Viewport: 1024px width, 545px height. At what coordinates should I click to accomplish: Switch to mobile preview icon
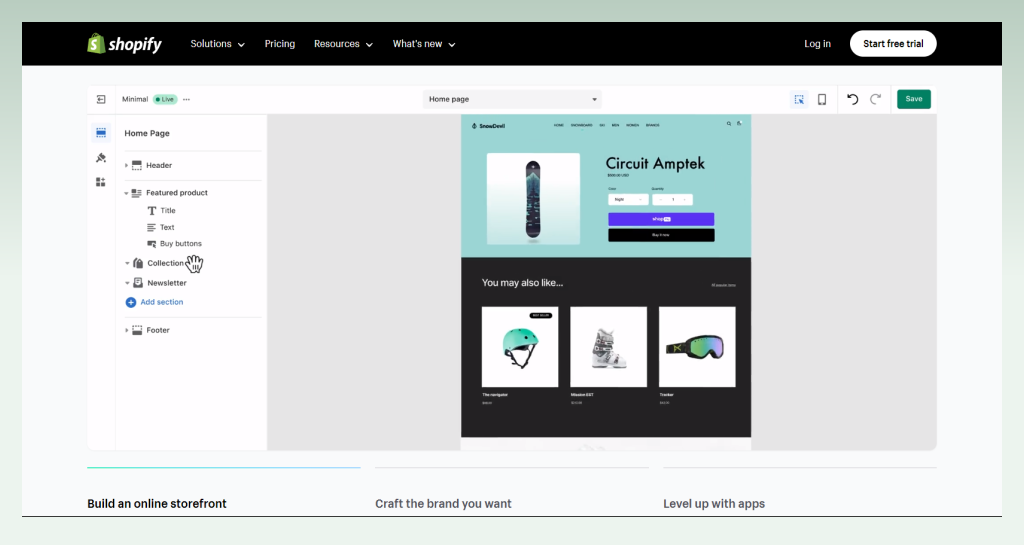click(x=822, y=99)
